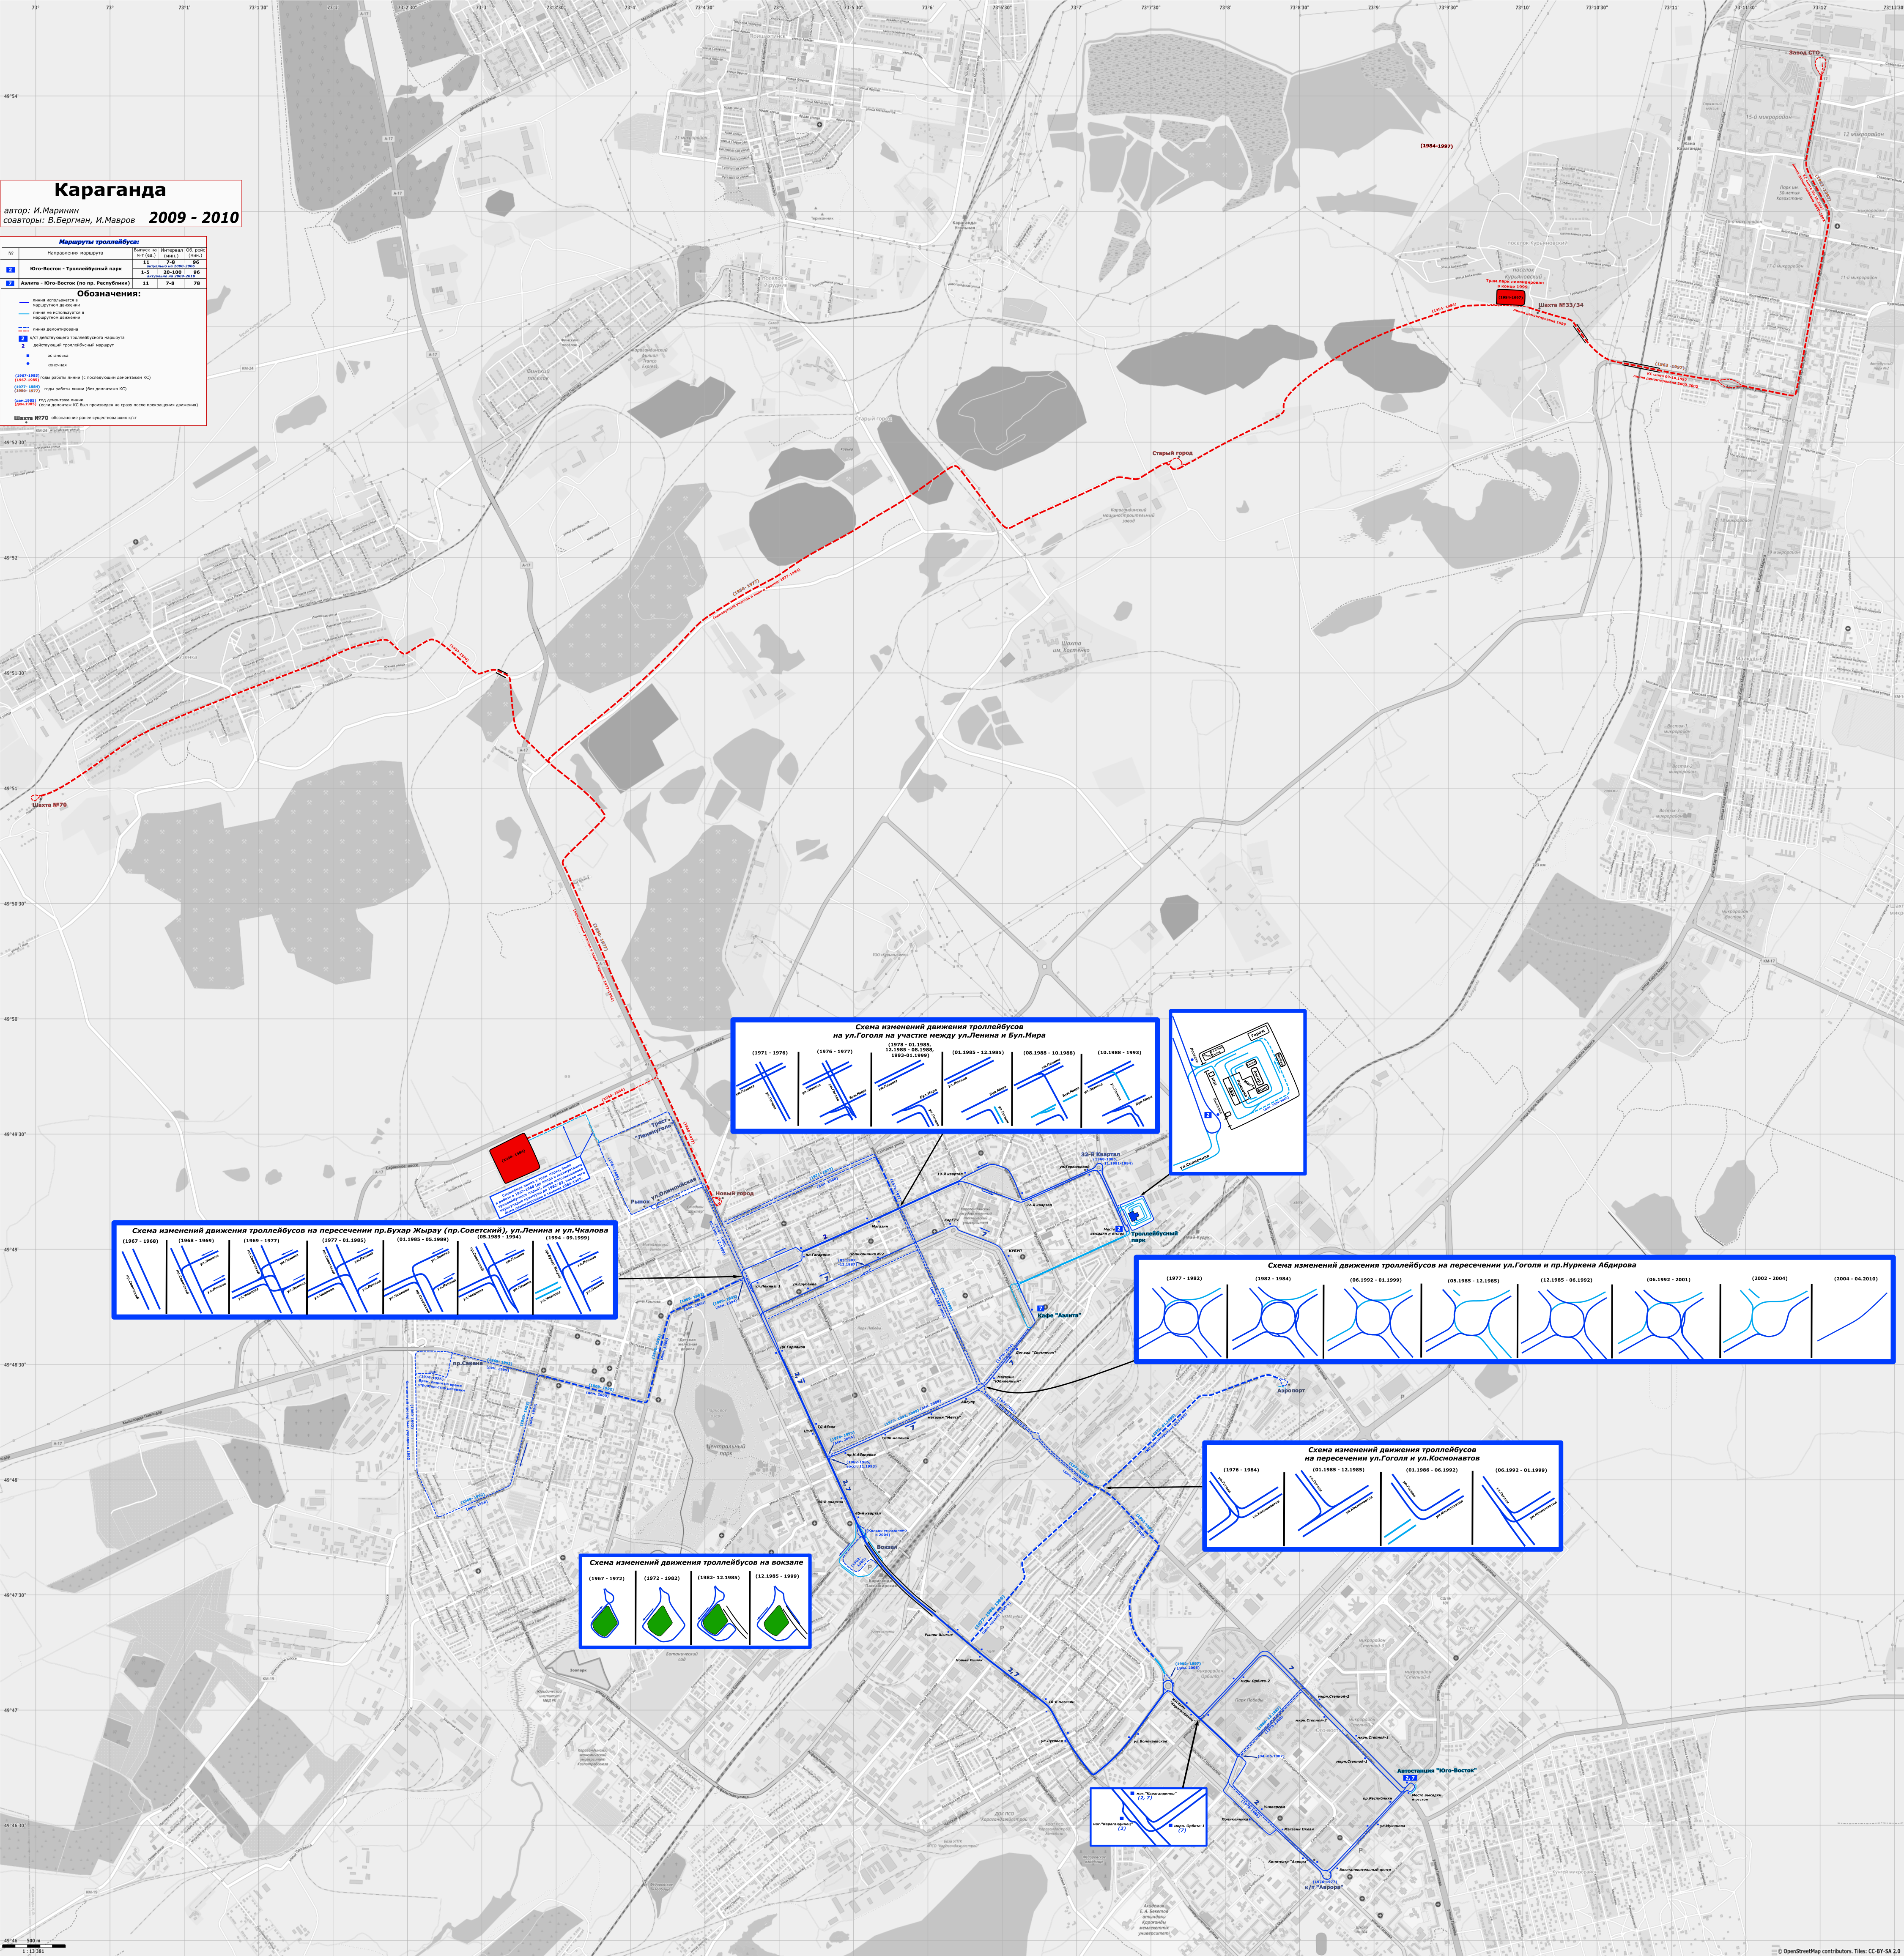1904x1956 pixels.
Task: Open the ул.Гоголя / ул.Космонавтов changes inset
Action: (1383, 1496)
